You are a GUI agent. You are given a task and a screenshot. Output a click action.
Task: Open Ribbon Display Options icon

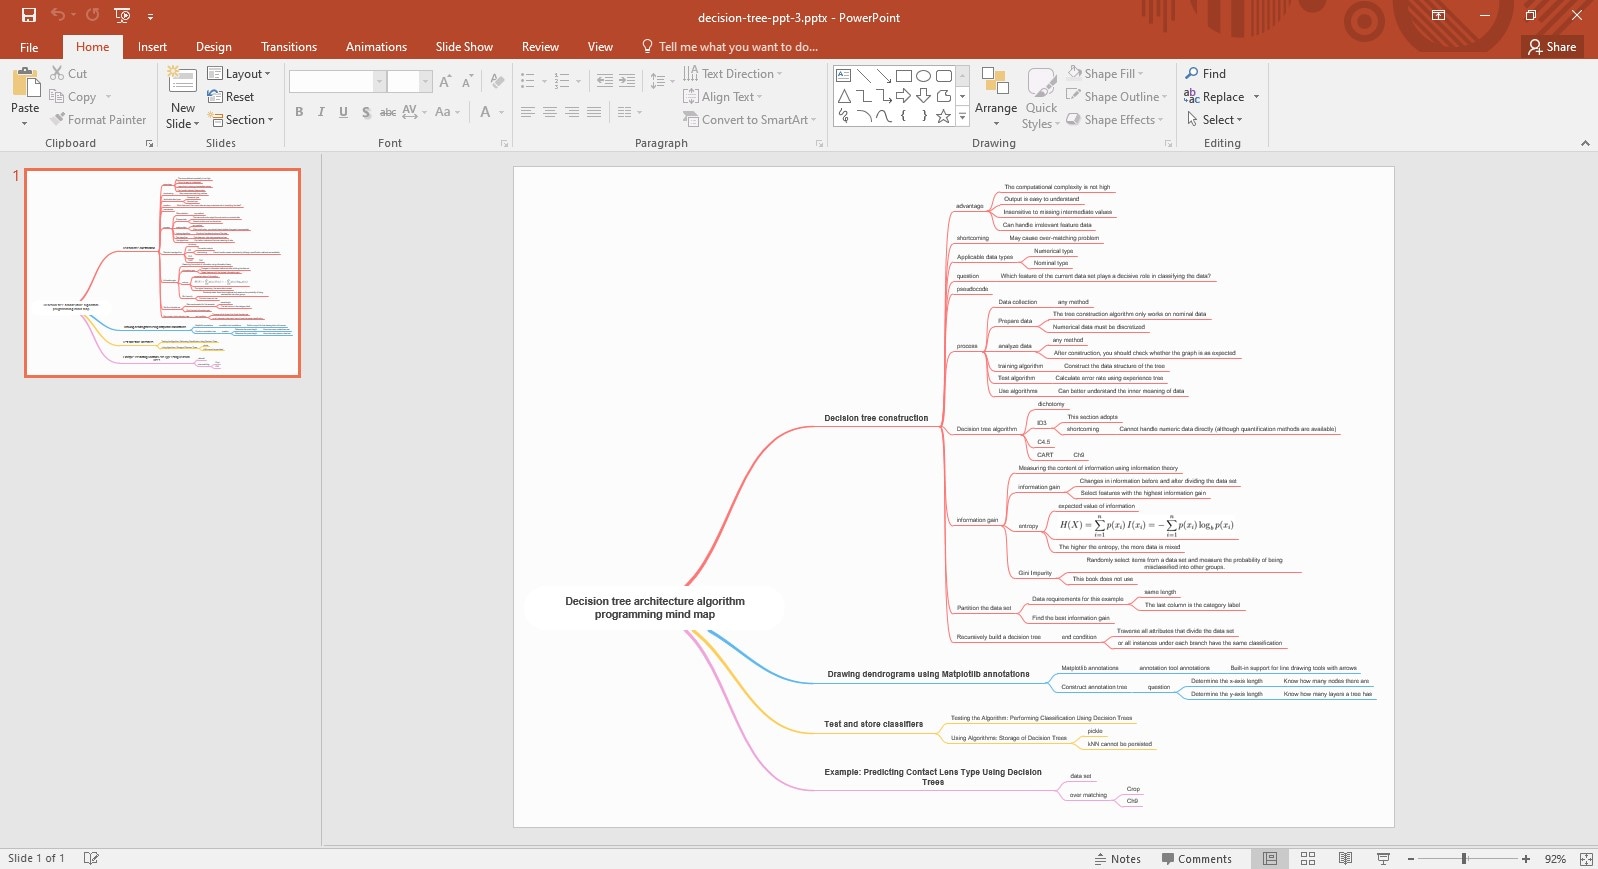[x=1438, y=15]
